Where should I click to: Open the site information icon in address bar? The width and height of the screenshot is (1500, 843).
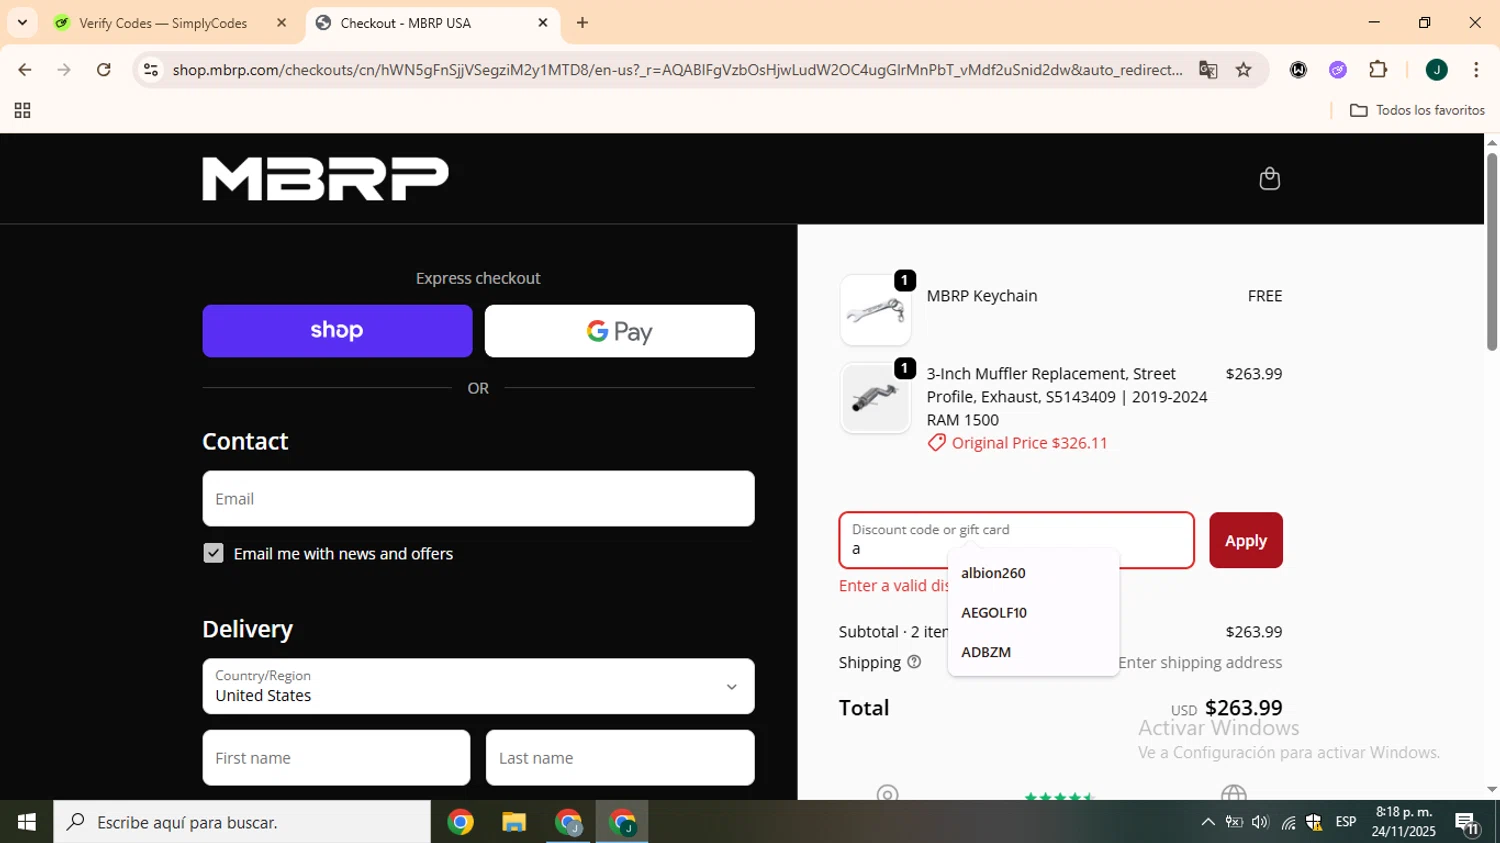(x=151, y=70)
